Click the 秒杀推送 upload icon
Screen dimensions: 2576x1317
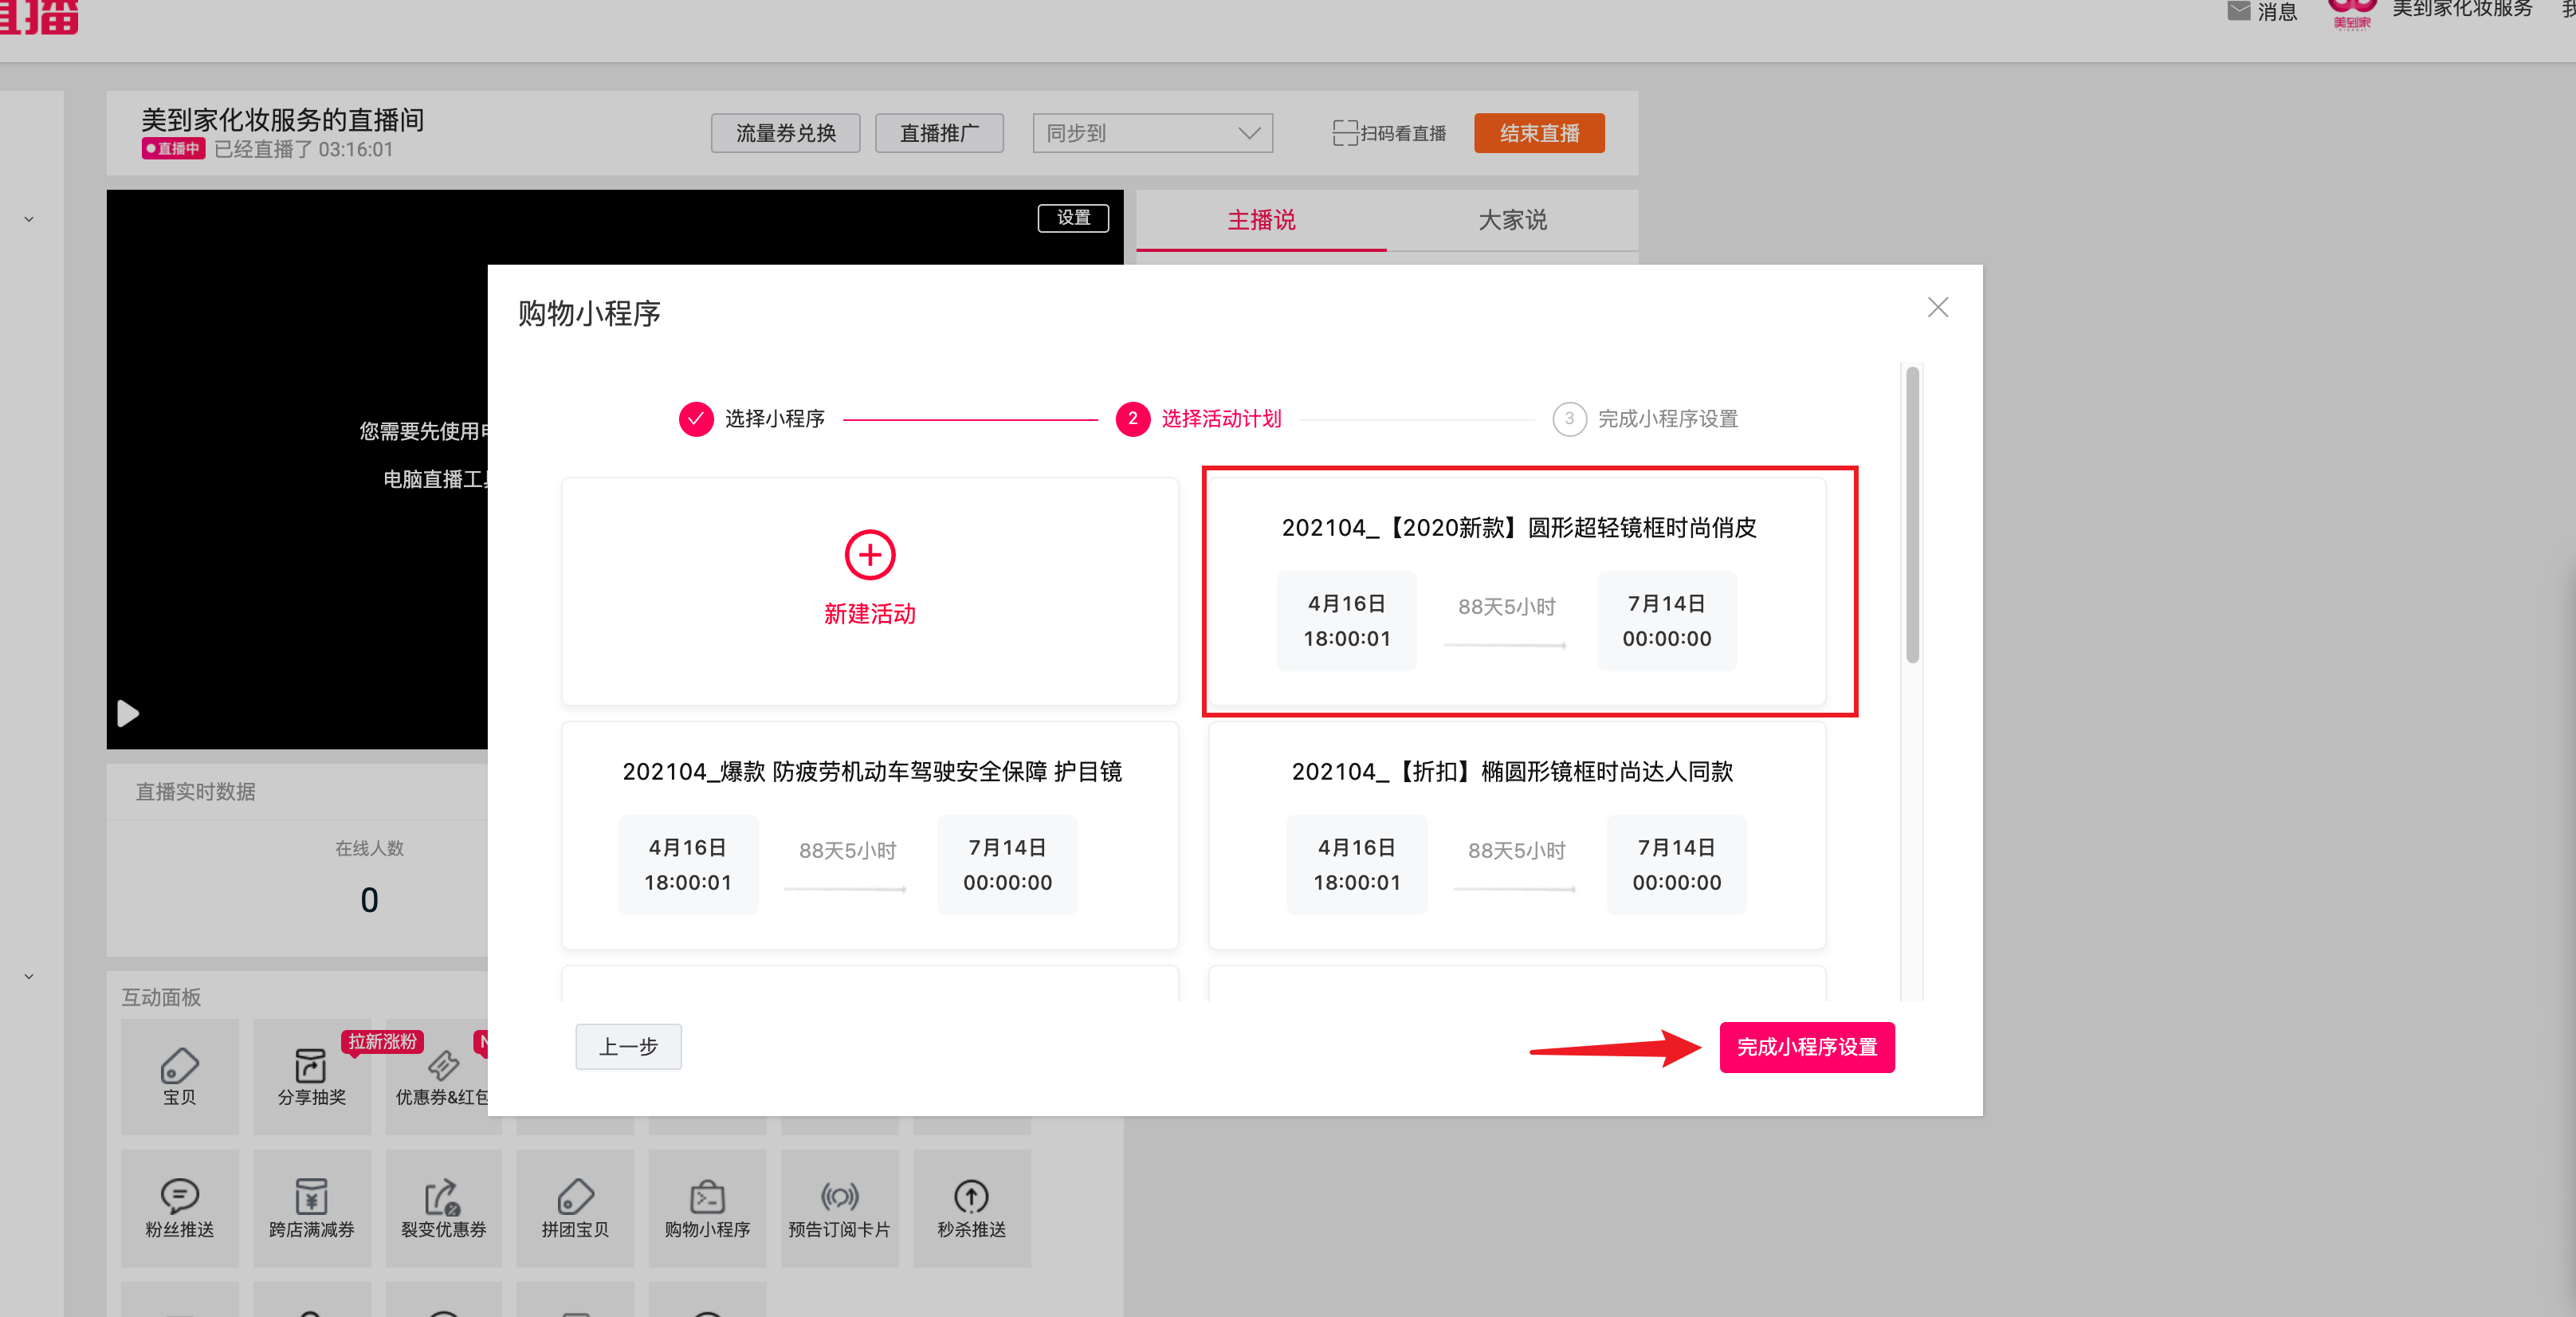[x=971, y=1196]
